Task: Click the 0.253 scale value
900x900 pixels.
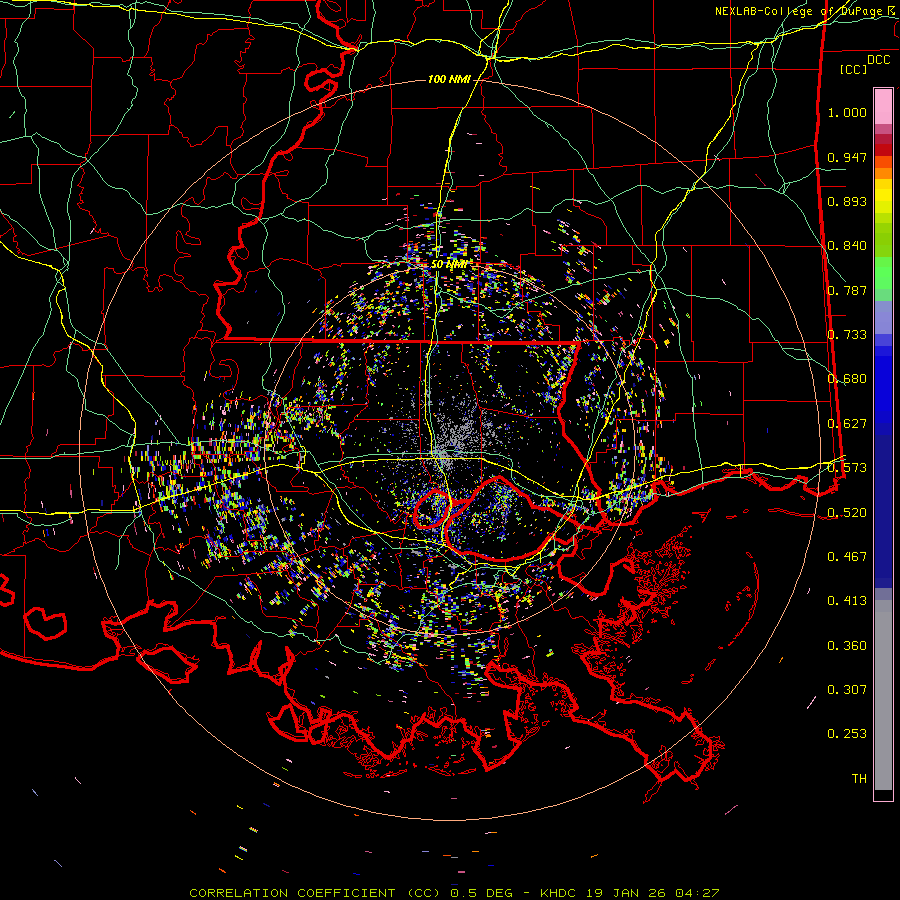Action: point(847,734)
